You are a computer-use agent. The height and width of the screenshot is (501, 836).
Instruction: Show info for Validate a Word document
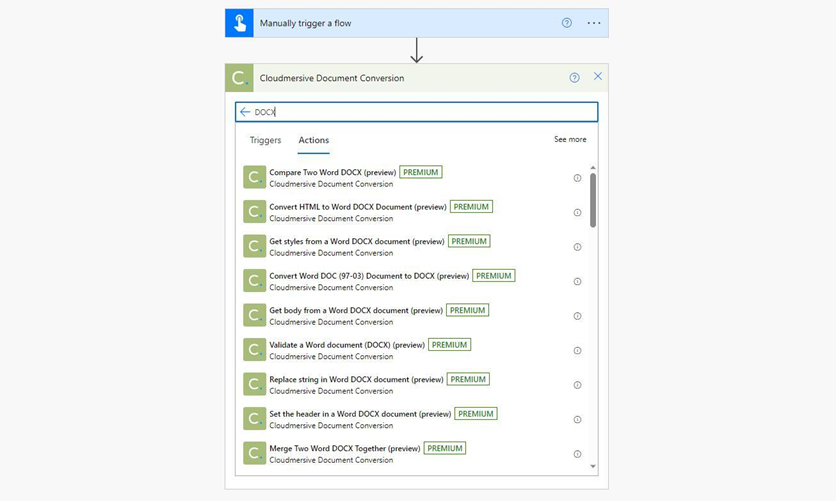[577, 351]
